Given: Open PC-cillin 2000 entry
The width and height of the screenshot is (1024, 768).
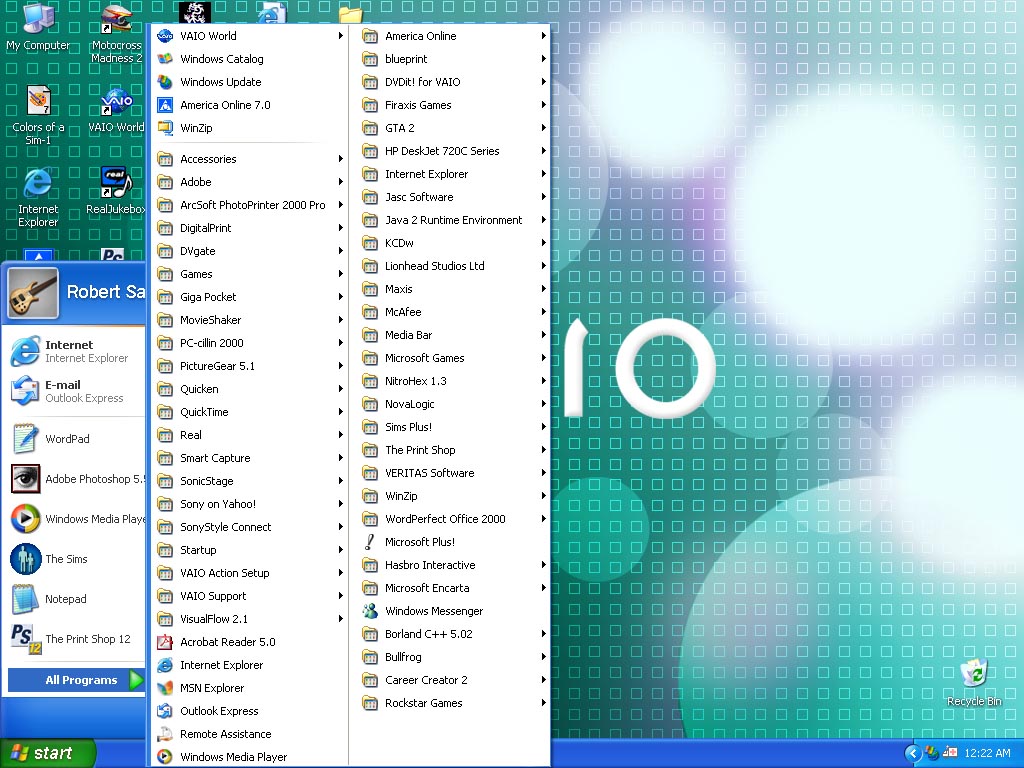Looking at the screenshot, I should [249, 343].
